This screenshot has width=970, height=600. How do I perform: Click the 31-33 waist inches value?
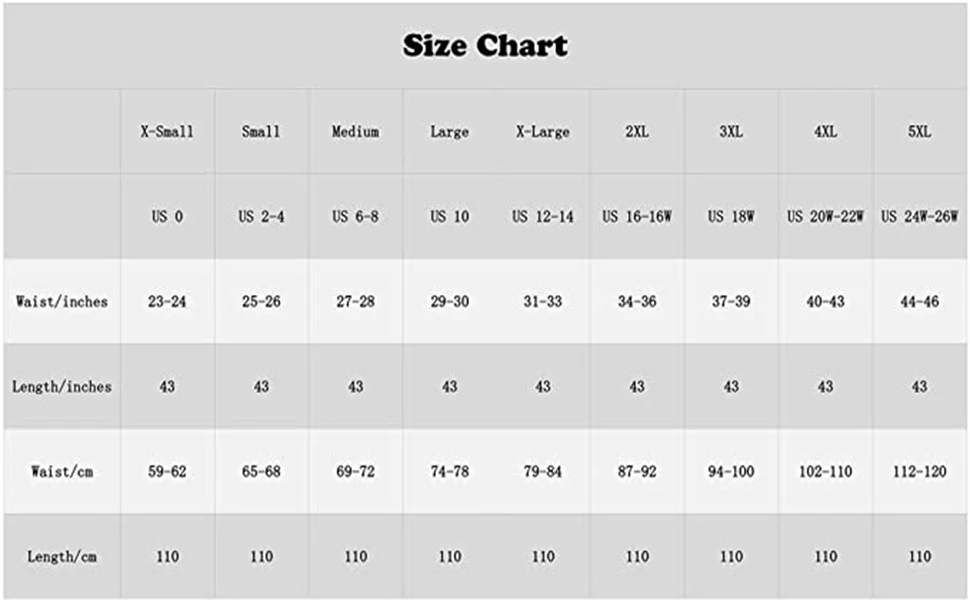pyautogui.click(x=543, y=302)
